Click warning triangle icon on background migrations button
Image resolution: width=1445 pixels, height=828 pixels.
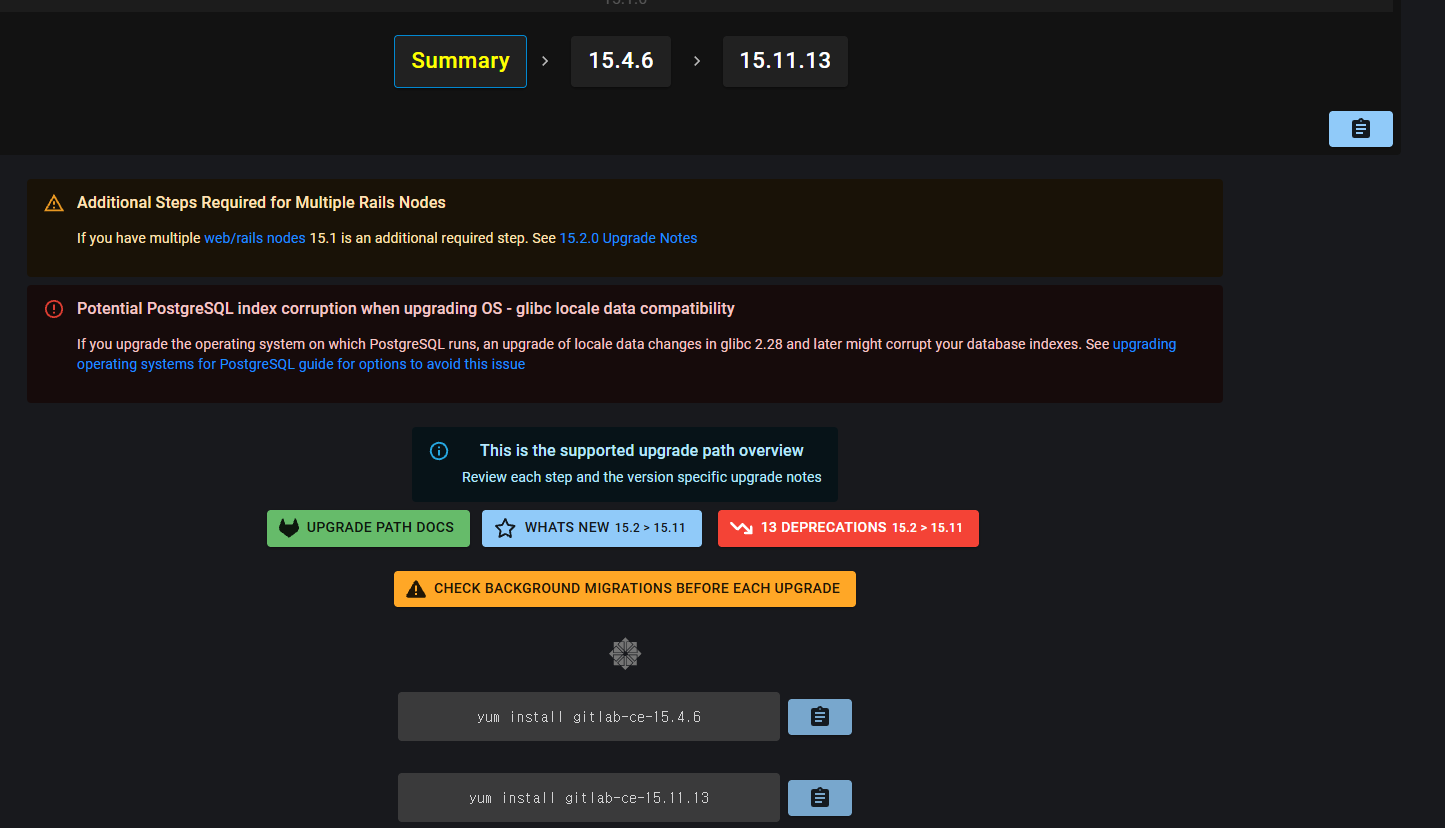tap(415, 589)
